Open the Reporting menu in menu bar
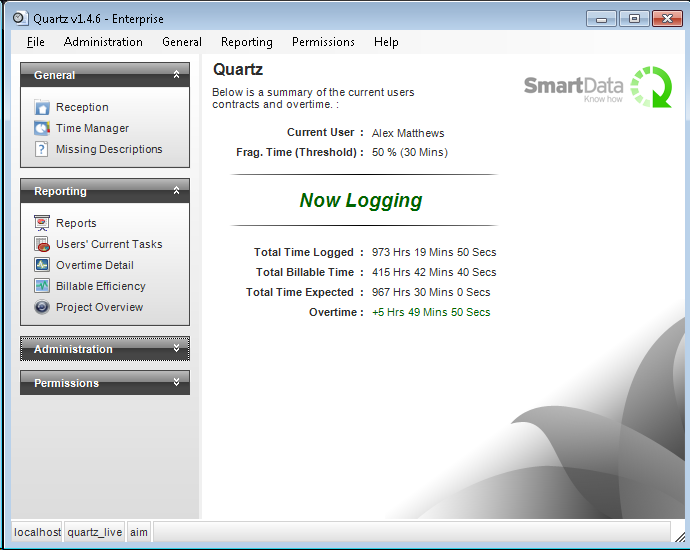 point(246,42)
